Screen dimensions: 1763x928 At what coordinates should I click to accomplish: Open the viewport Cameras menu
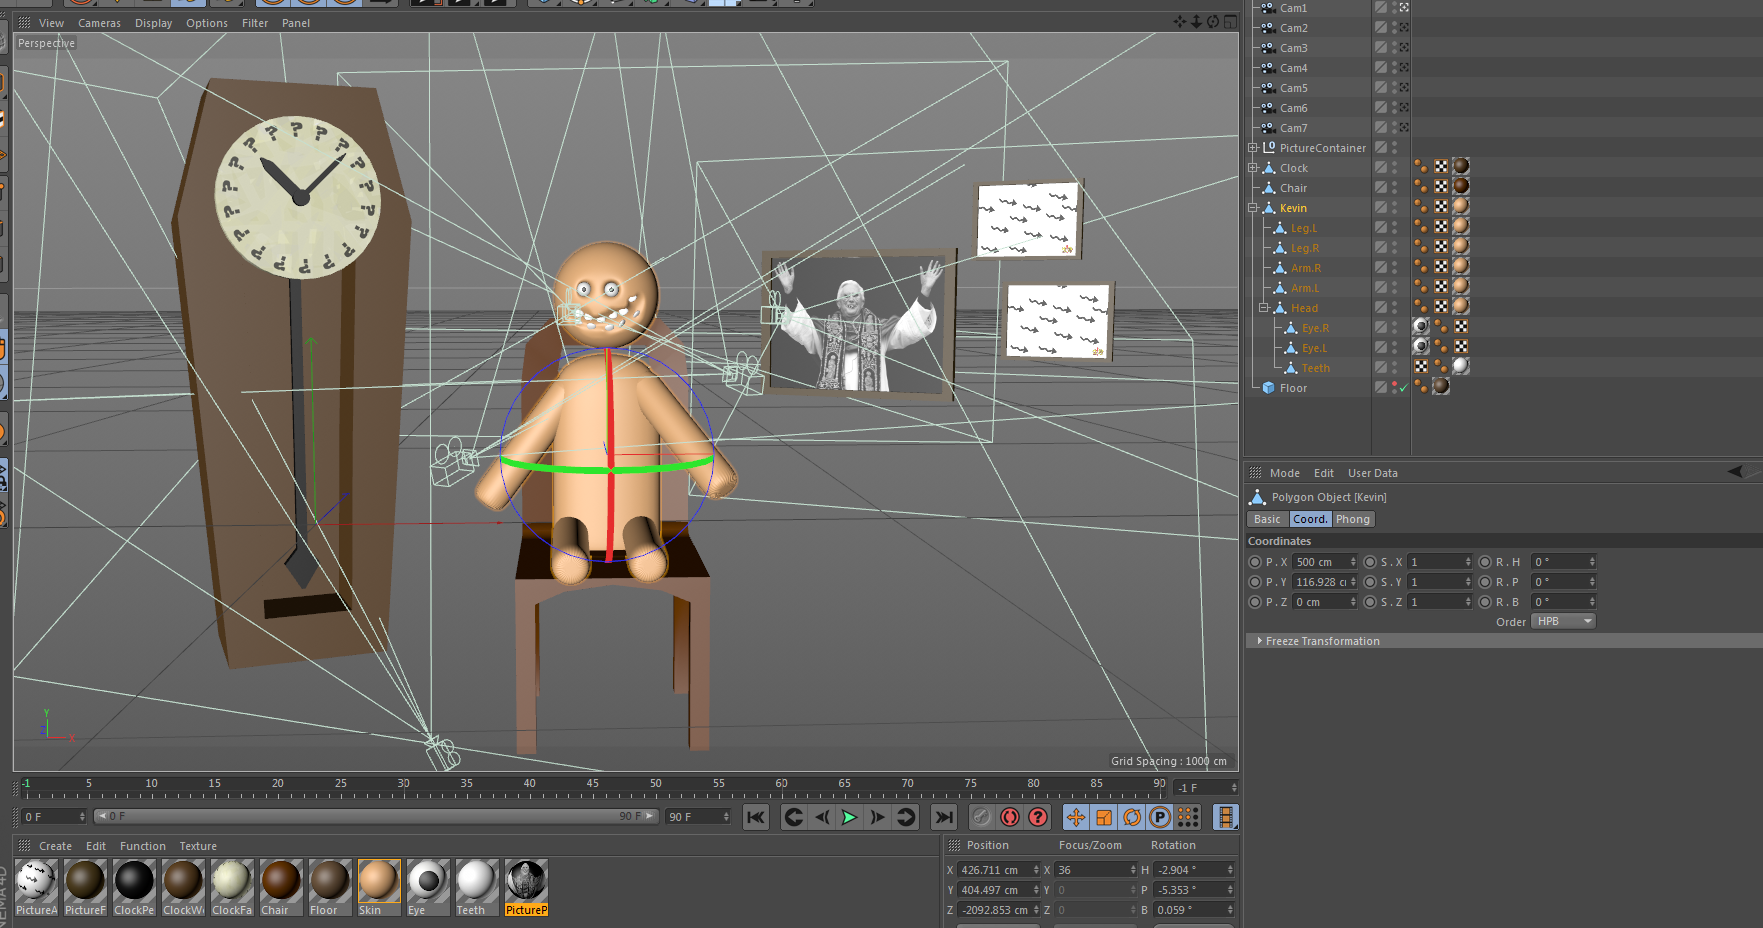[99, 23]
